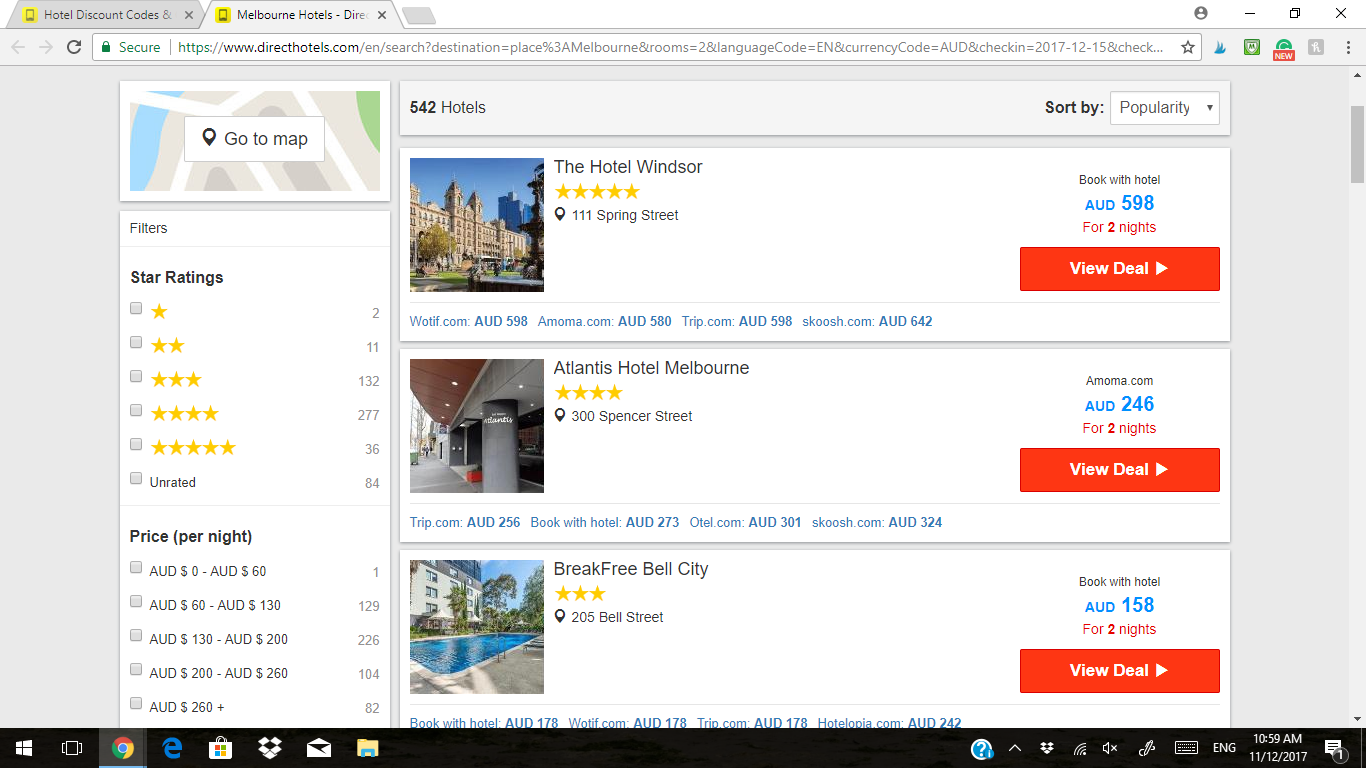Click the green NEW extension icon
Viewport: 1366px width, 768px height.
point(1284,48)
